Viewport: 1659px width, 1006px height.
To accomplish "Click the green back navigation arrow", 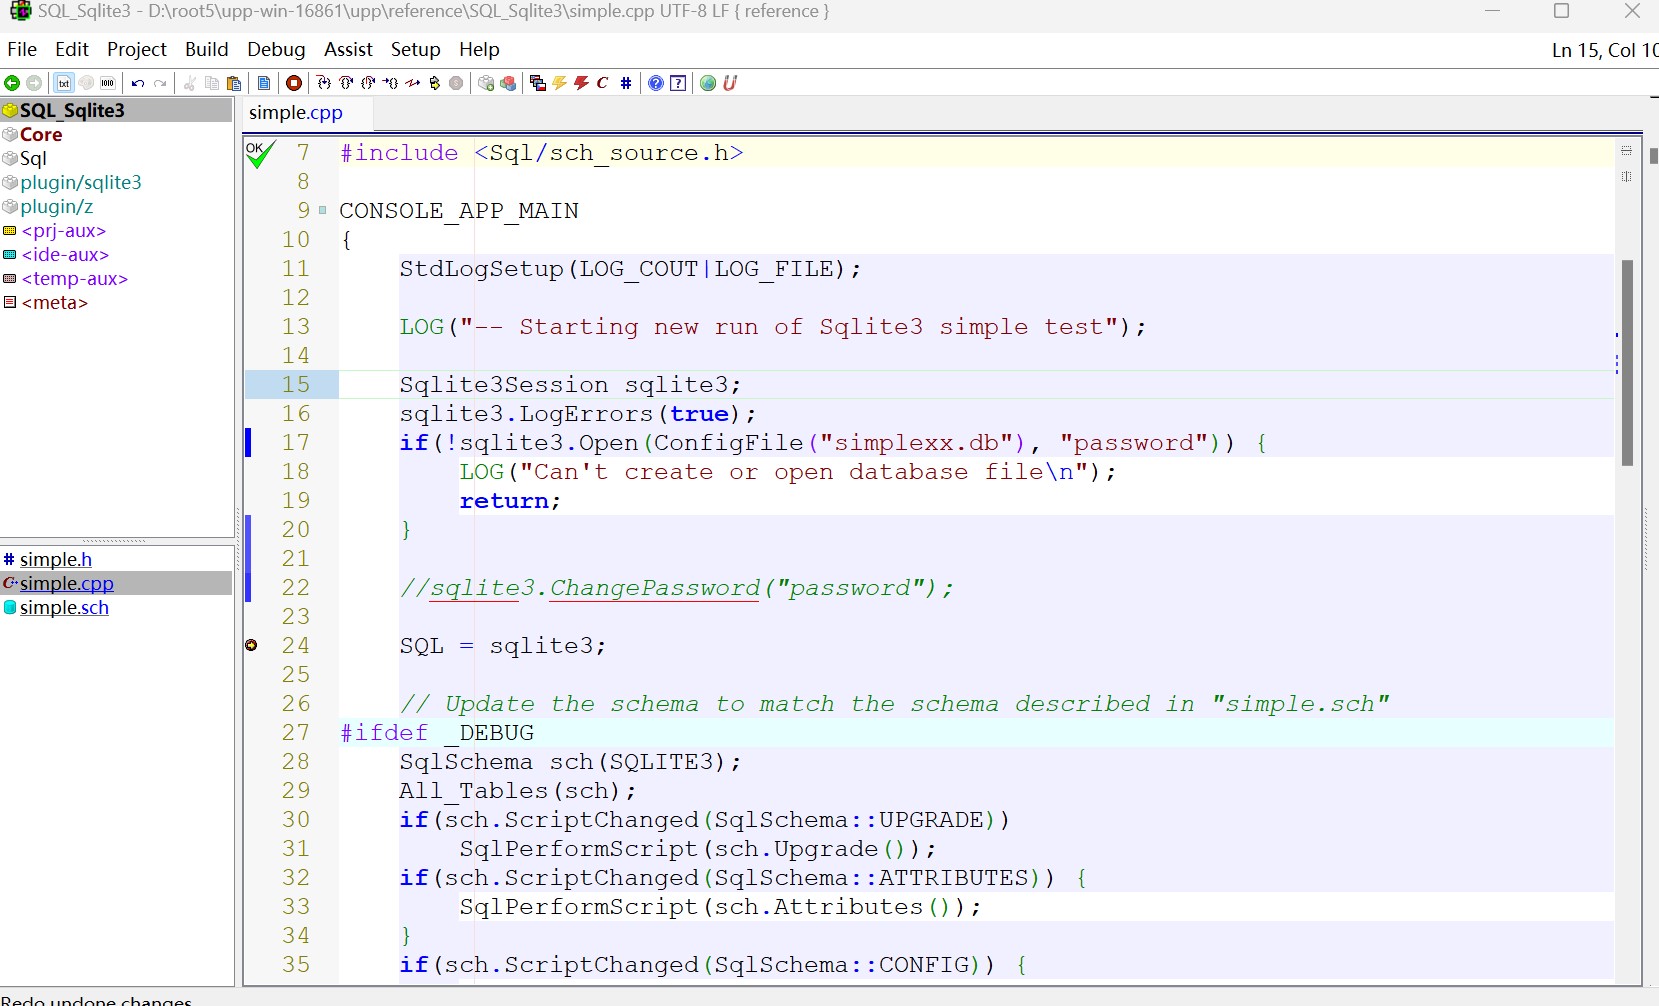I will pos(12,83).
